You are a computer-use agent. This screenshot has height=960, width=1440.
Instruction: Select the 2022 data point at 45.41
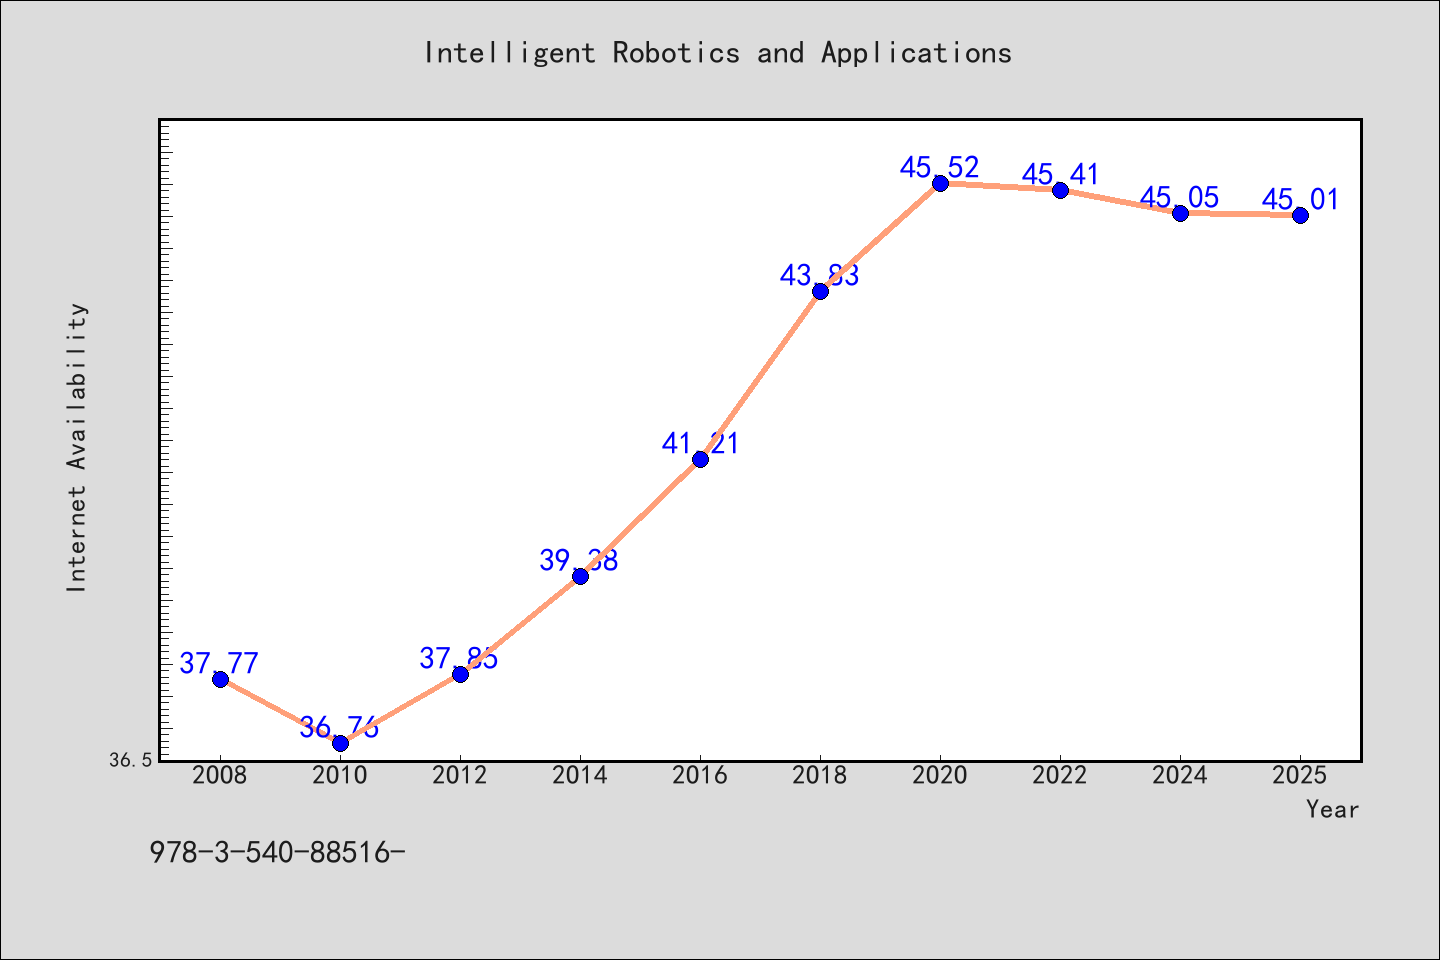pos(1060,190)
